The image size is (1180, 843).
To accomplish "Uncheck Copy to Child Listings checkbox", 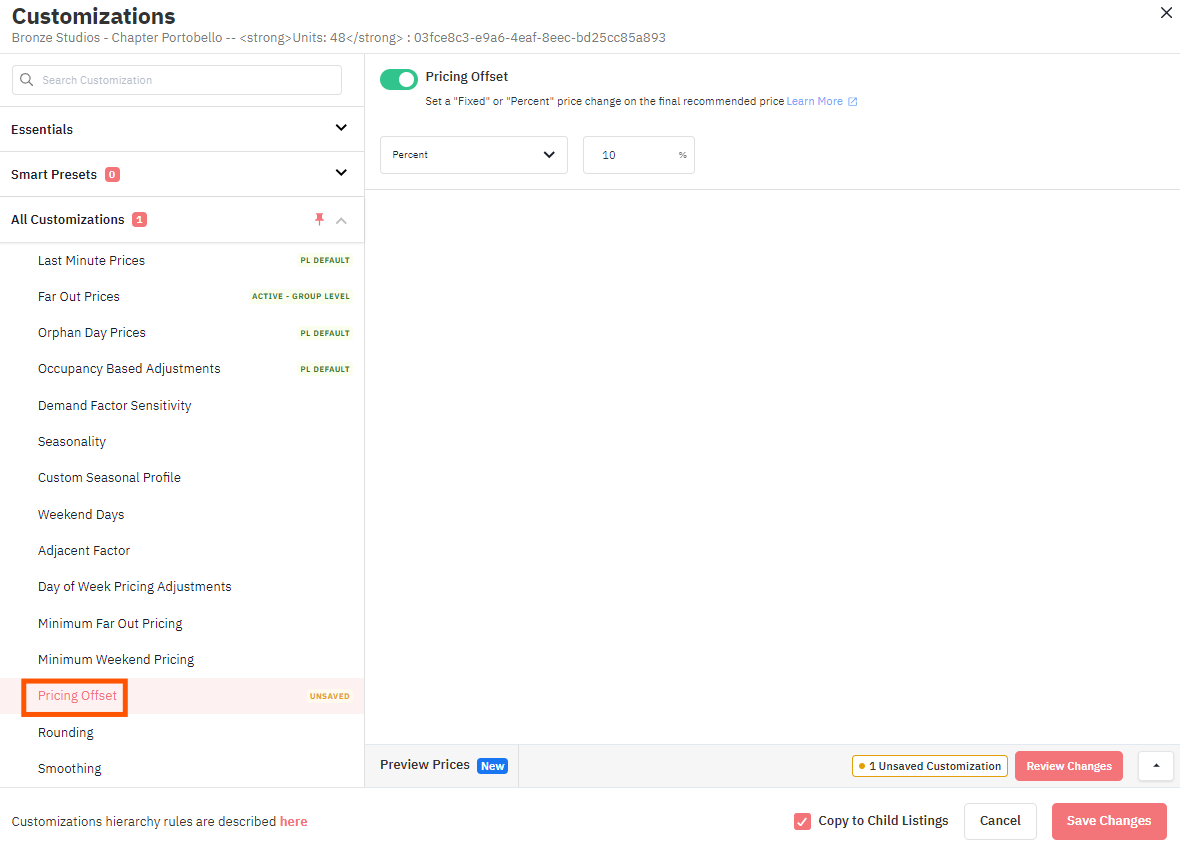I will pos(802,821).
